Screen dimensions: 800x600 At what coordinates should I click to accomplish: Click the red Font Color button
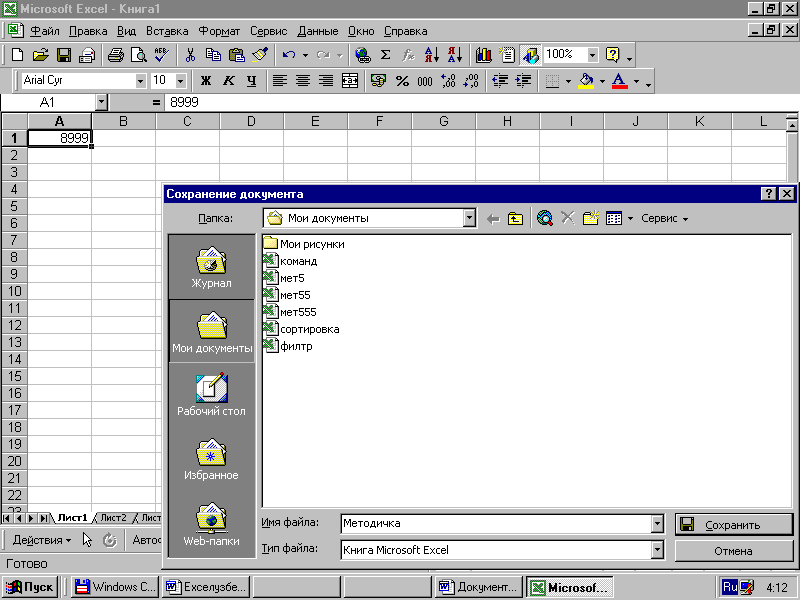pyautogui.click(x=619, y=81)
